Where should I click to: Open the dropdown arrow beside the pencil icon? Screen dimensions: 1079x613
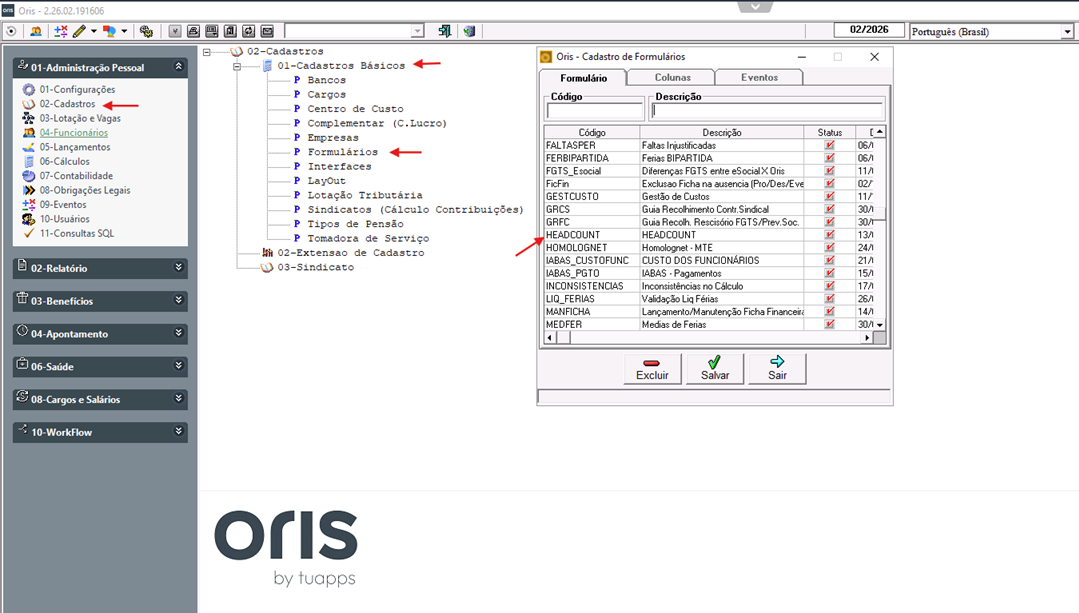pyautogui.click(x=94, y=31)
